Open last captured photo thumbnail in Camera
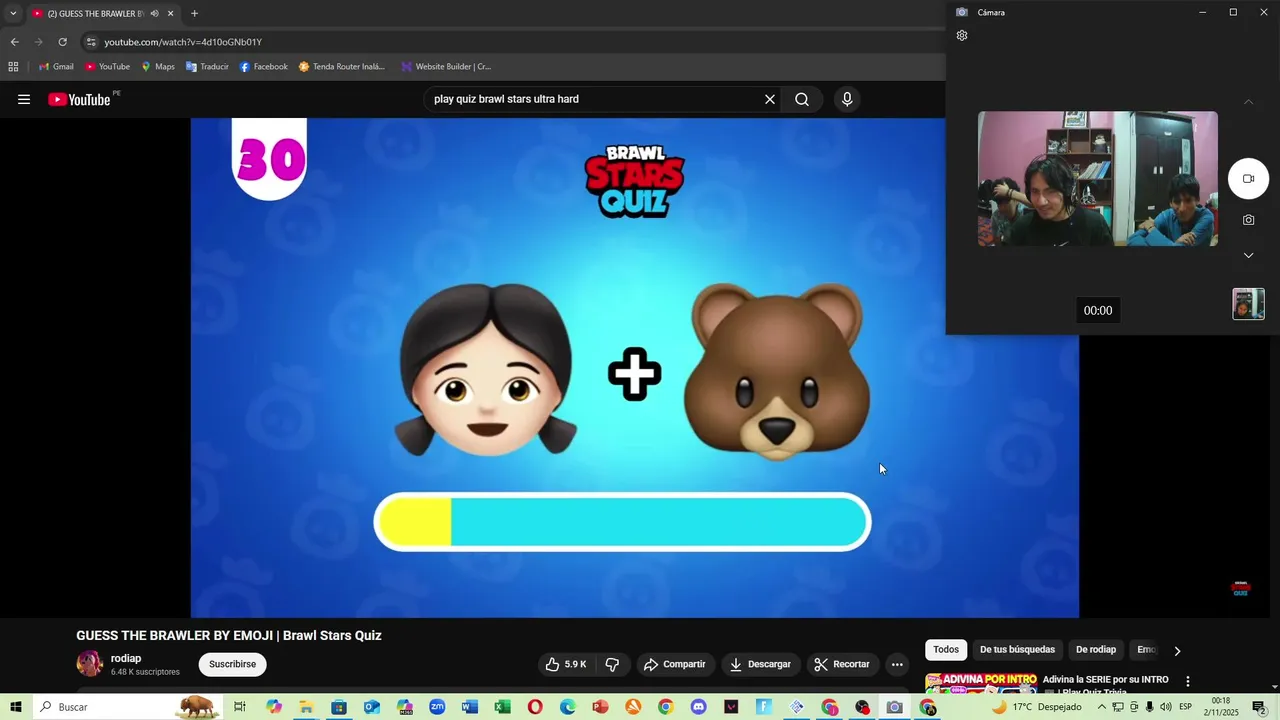This screenshot has height=720, width=1280. 1248,304
